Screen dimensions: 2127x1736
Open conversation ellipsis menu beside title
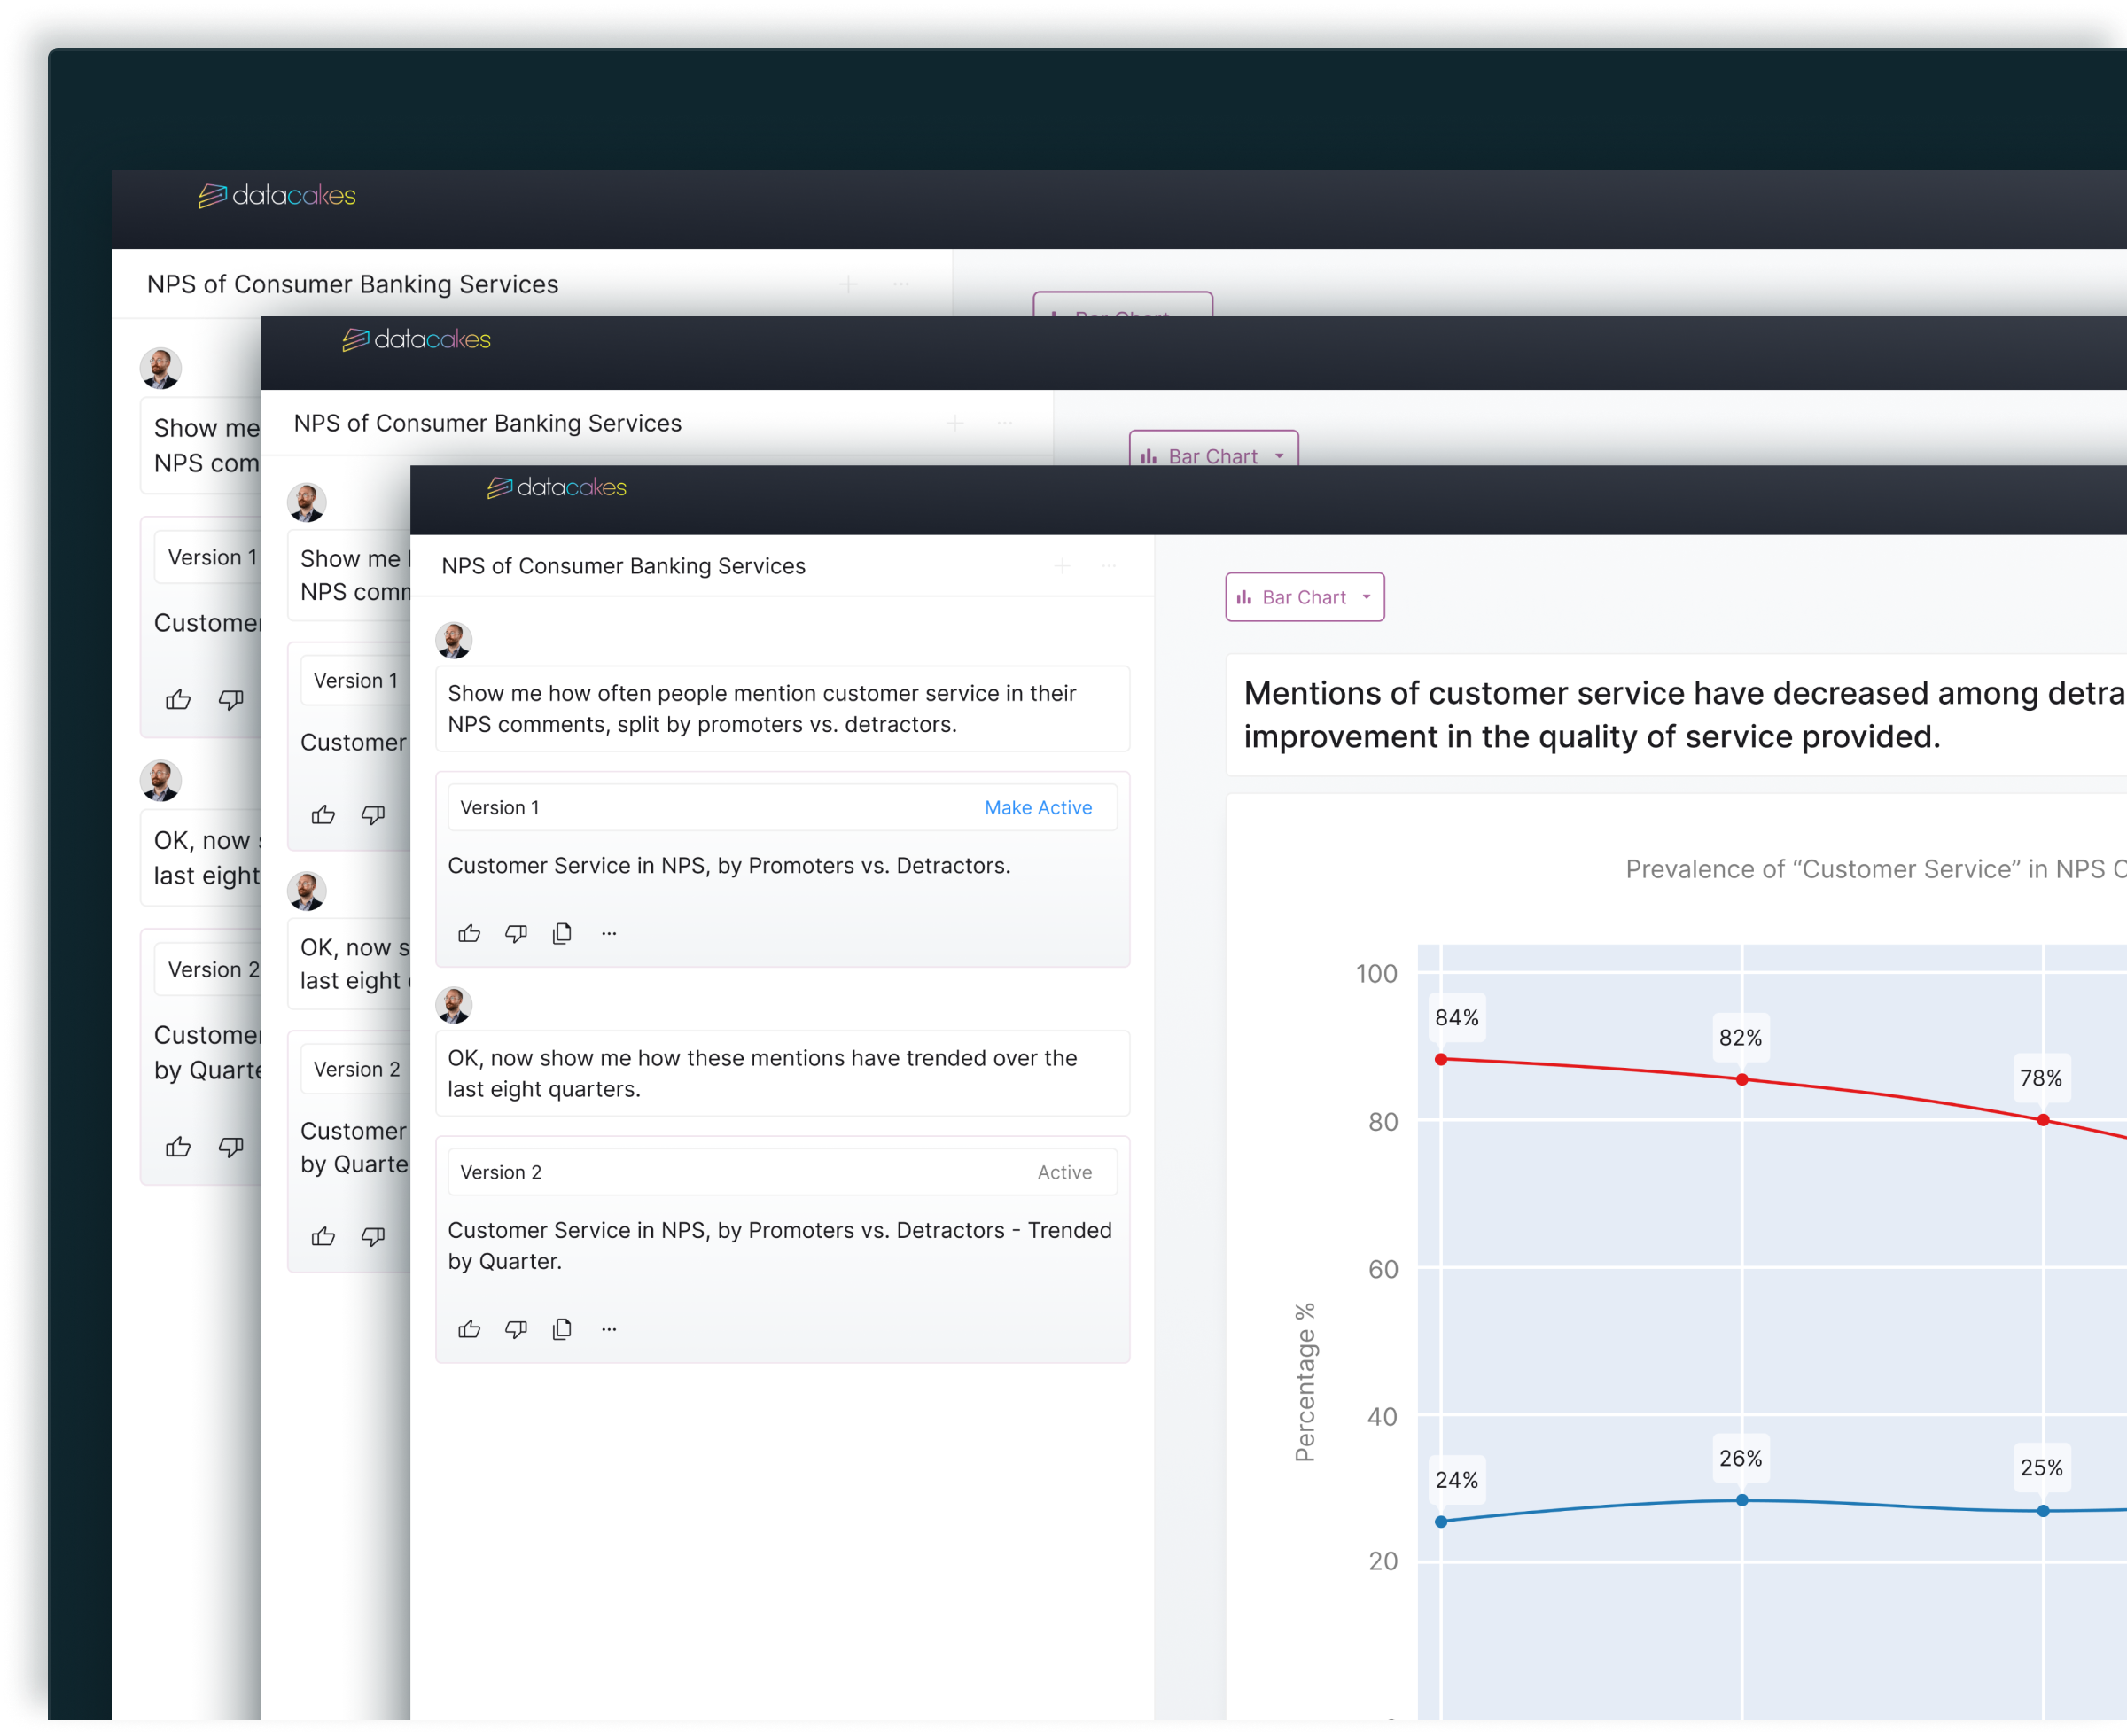(x=1108, y=567)
